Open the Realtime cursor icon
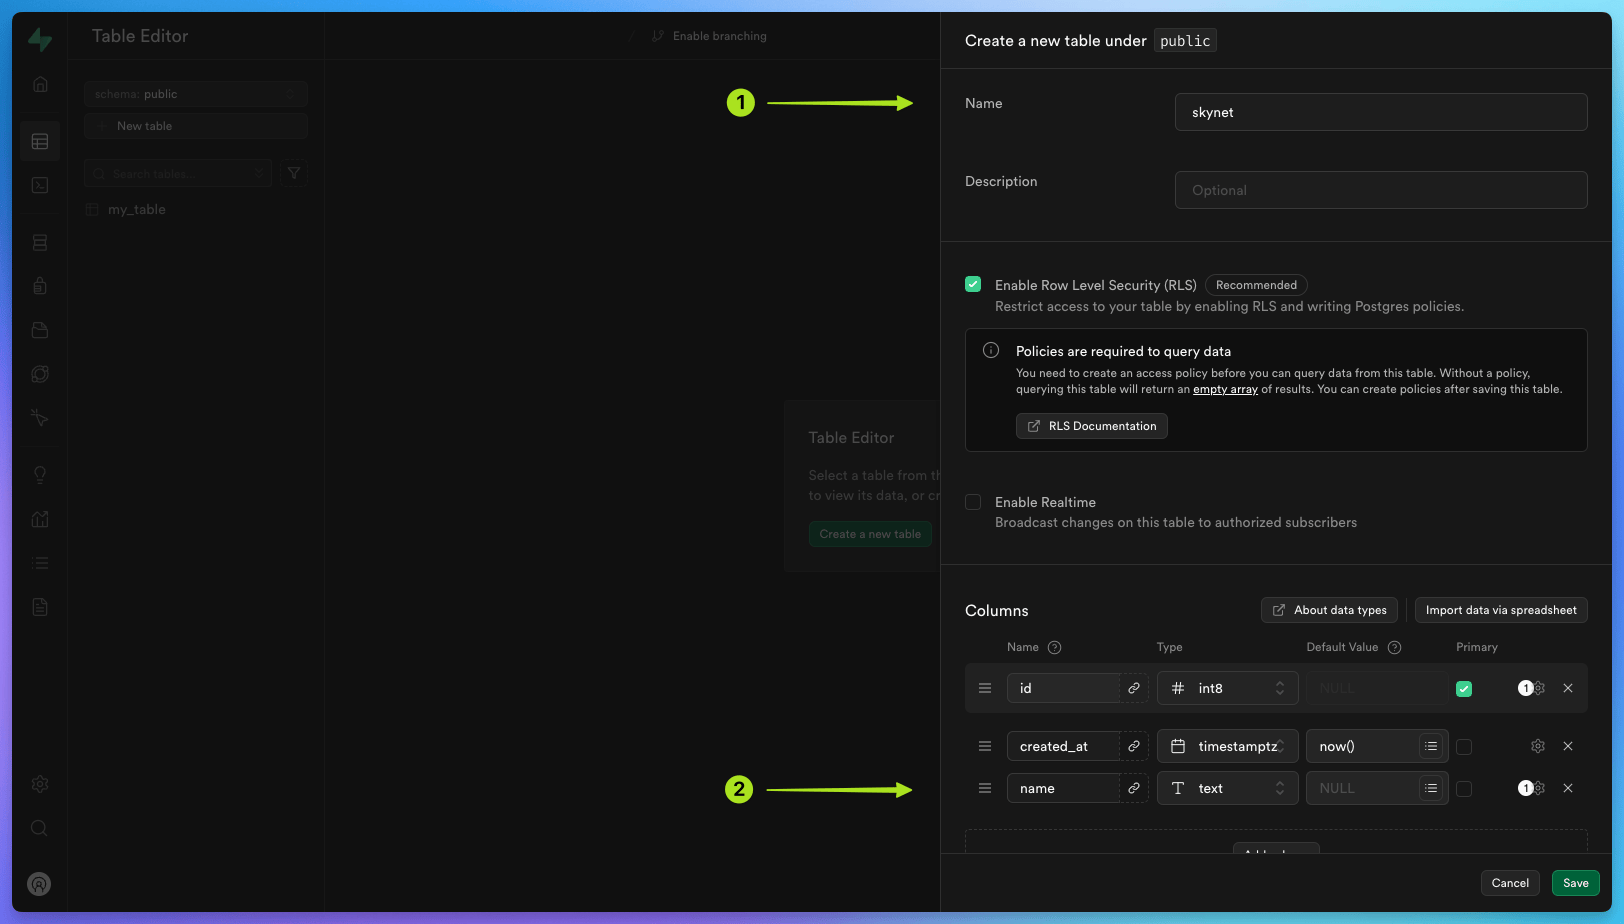 click(x=40, y=417)
